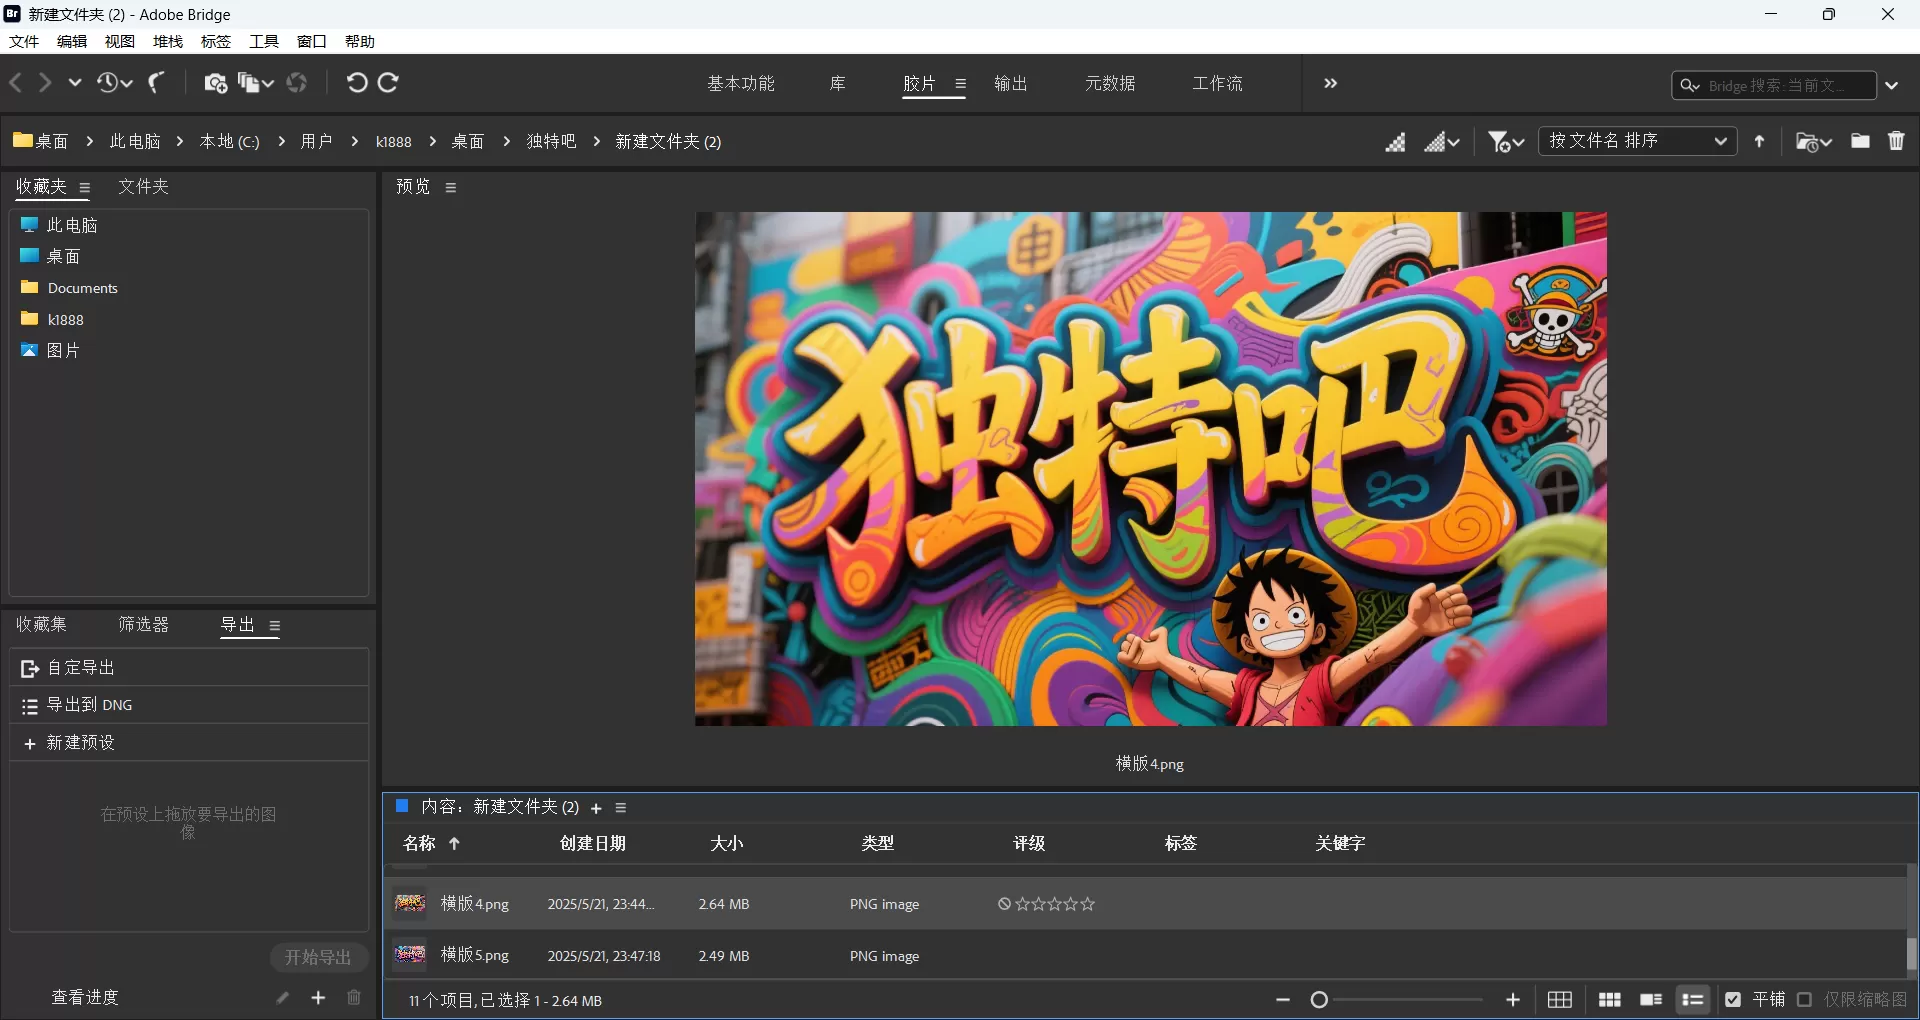
Task: Select the 横版5.png file row
Action: (477, 955)
